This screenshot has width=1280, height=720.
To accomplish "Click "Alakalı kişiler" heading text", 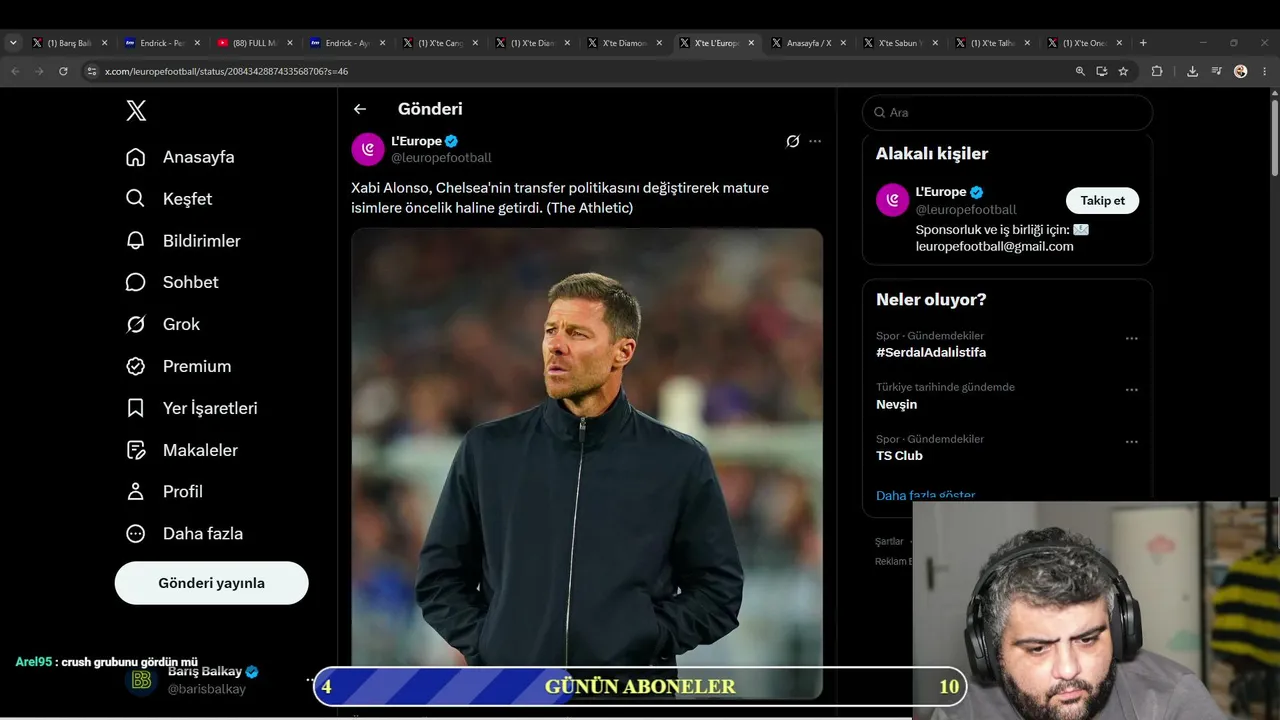I will [x=932, y=153].
